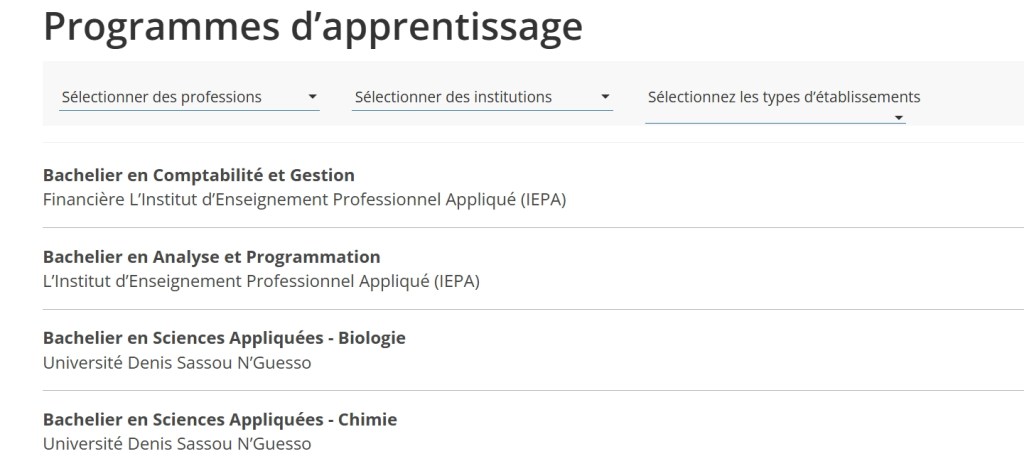This screenshot has height=471, width=1024.
Task: Click the (IEPA) acronym in the Comptabilité row
Action: click(x=543, y=199)
